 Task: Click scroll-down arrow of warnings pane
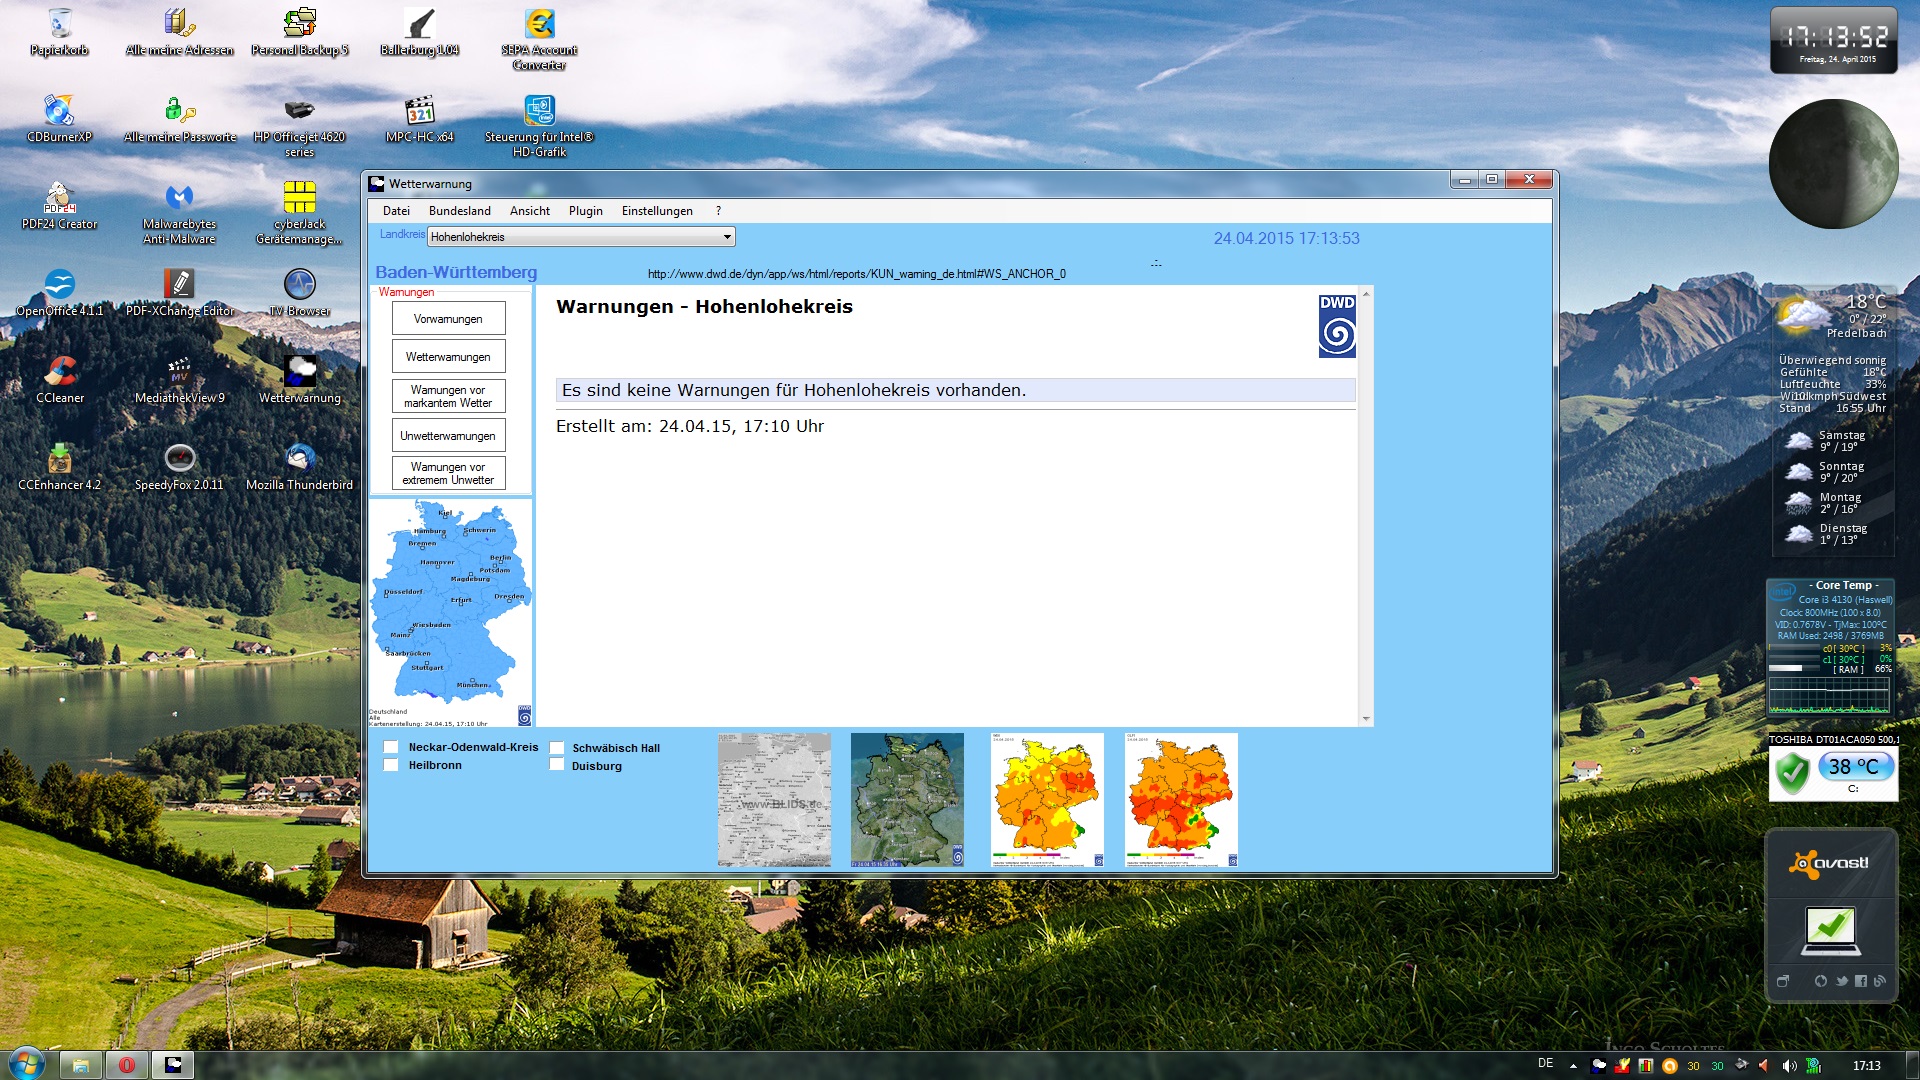click(x=1366, y=719)
